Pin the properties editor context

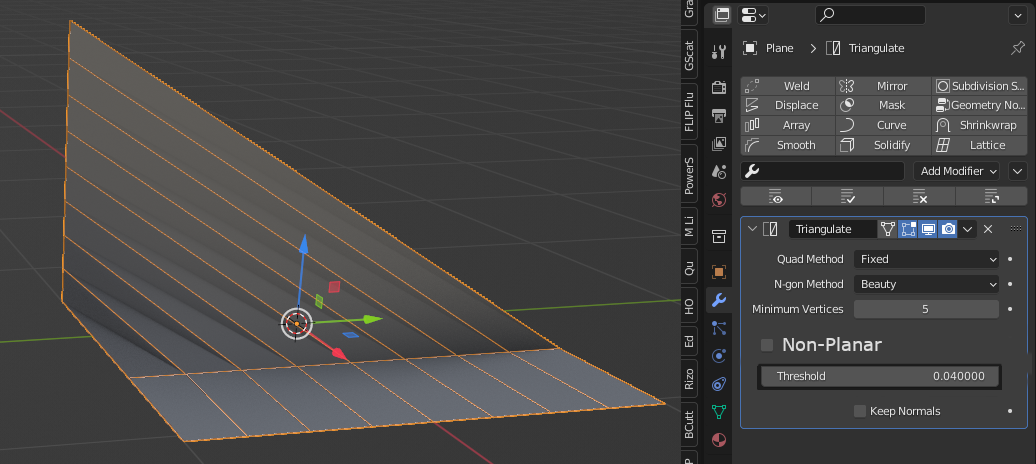tap(1018, 48)
